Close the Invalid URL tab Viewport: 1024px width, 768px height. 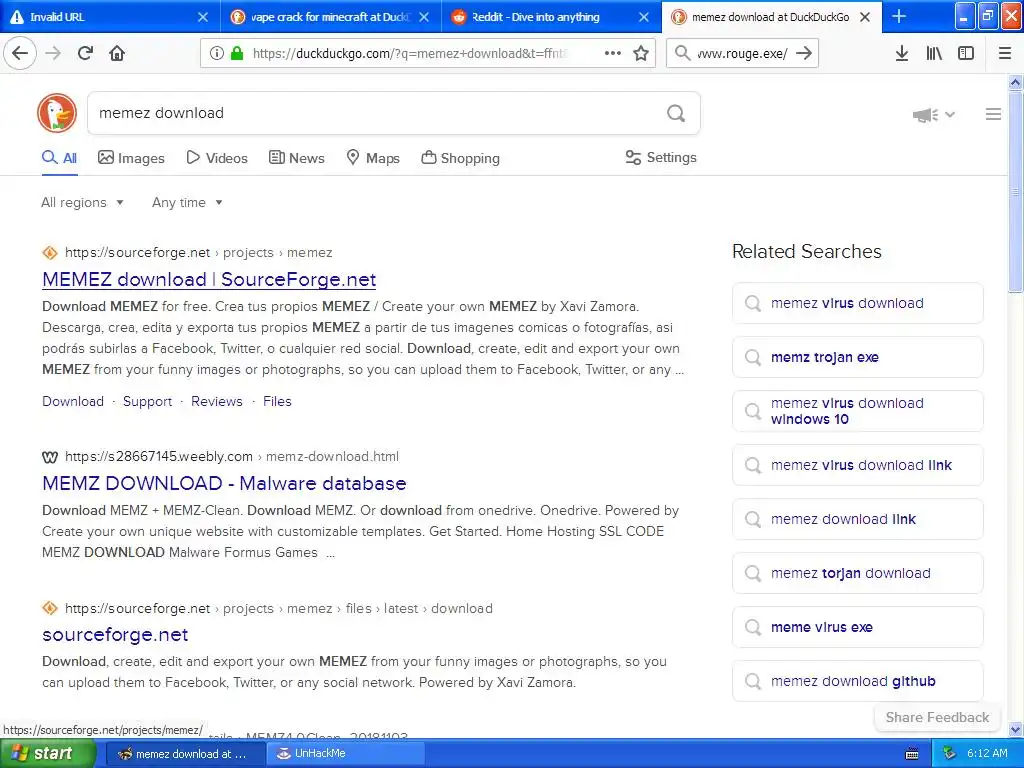pyautogui.click(x=203, y=17)
